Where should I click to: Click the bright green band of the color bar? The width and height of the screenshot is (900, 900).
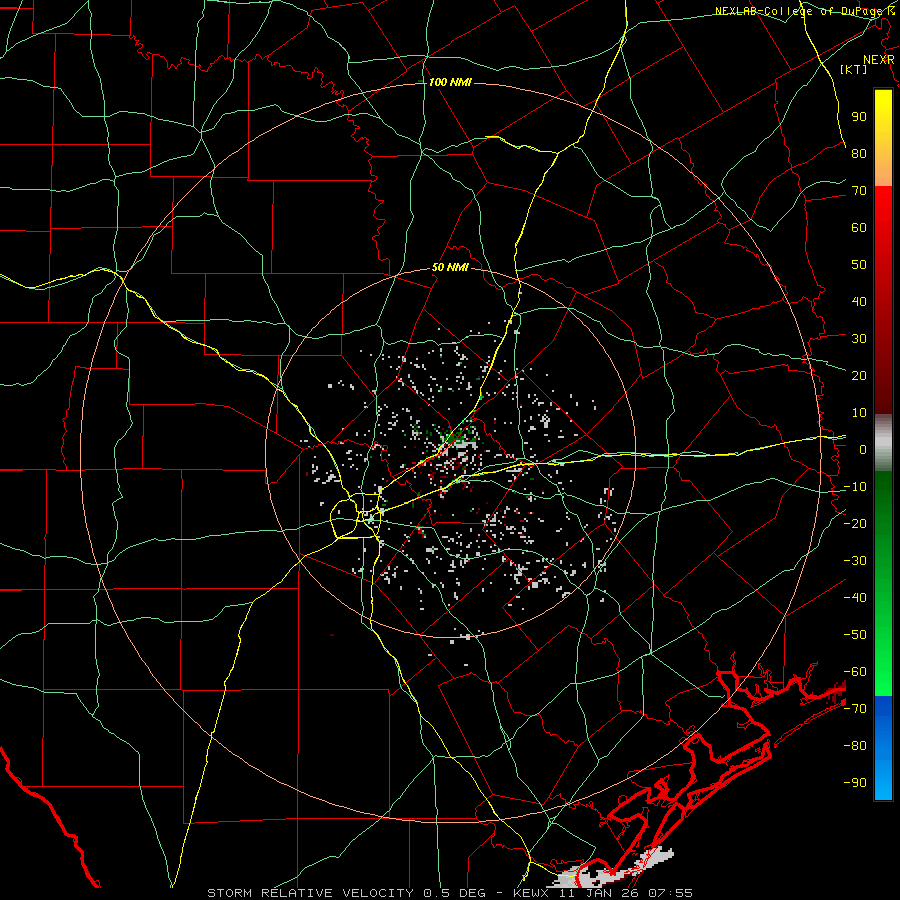[883, 584]
